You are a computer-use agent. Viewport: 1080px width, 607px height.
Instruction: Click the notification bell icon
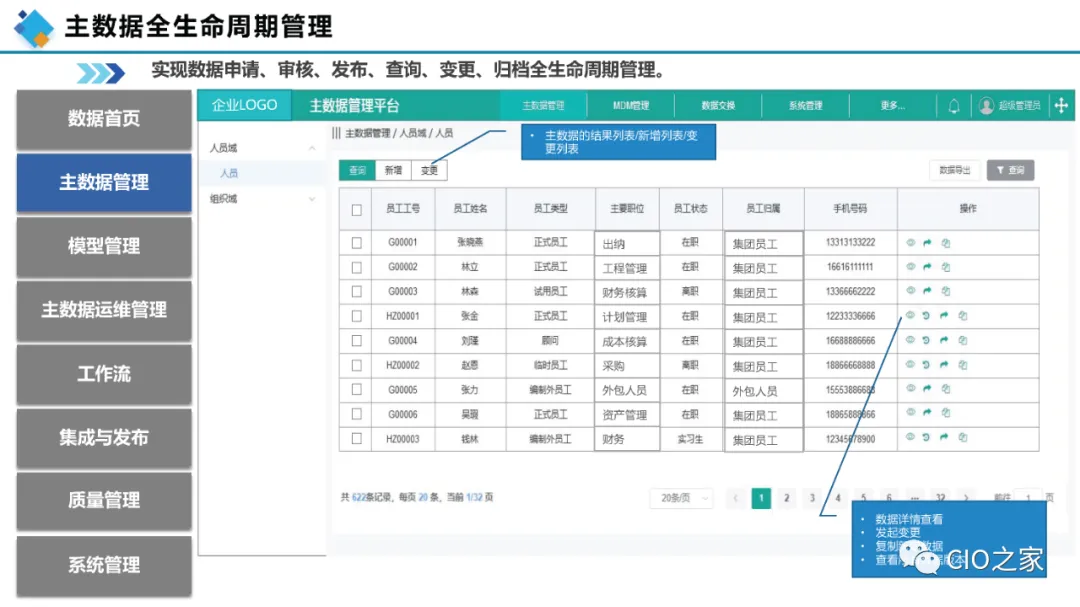click(x=954, y=106)
